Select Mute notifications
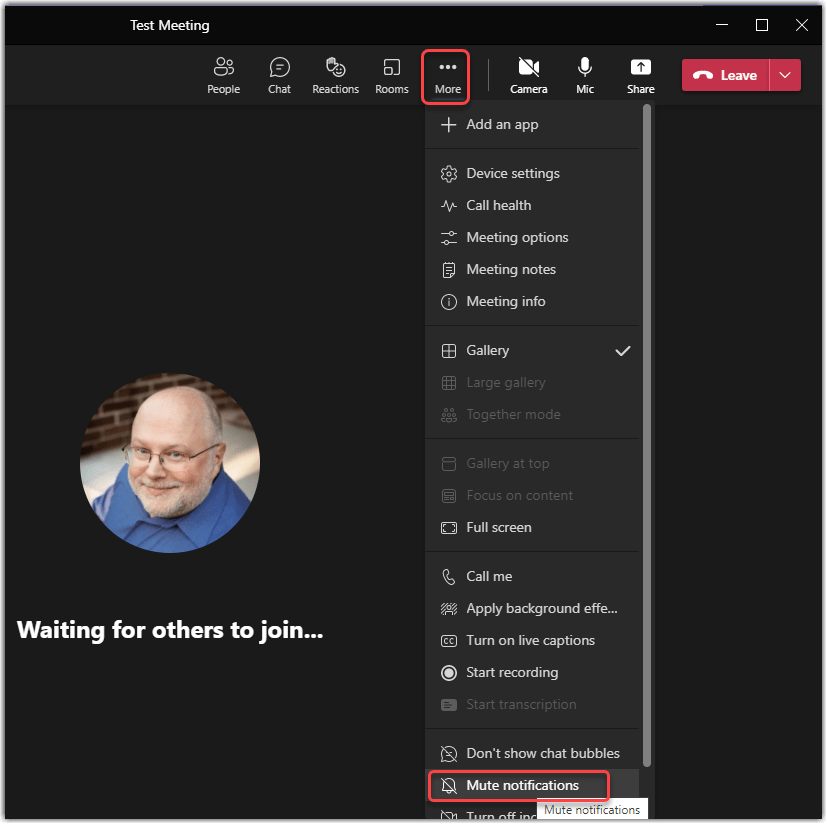827x824 pixels. [521, 785]
